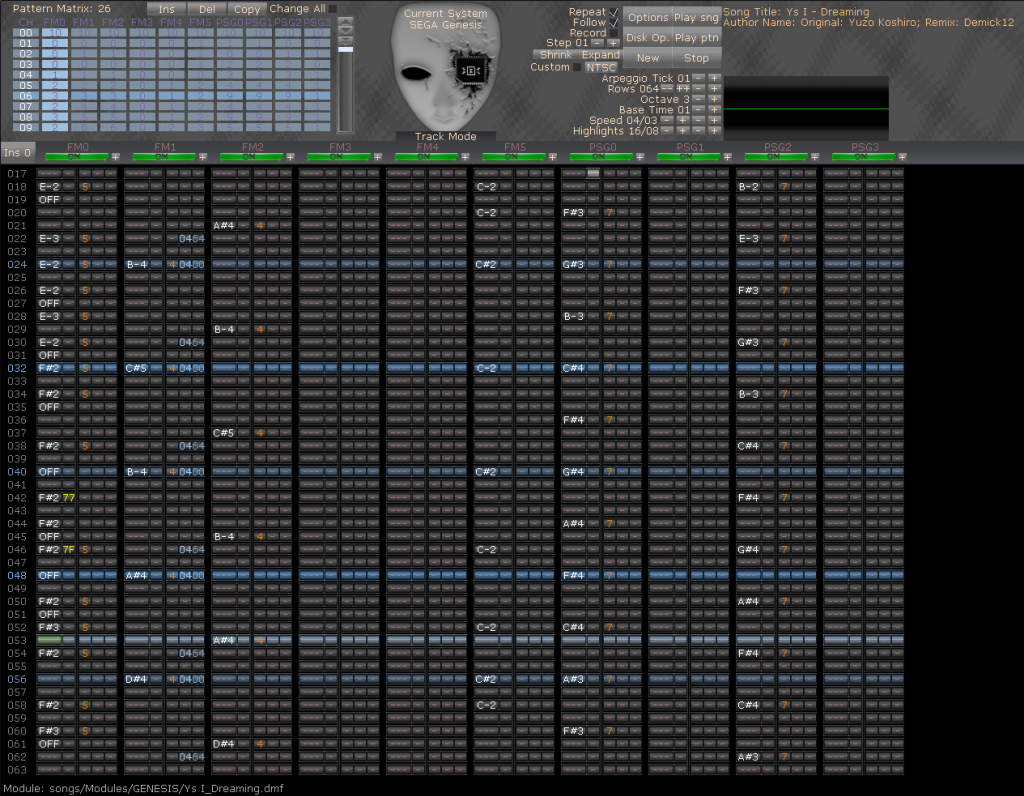
Task: Click the Rows double-minus button
Action: point(667,89)
